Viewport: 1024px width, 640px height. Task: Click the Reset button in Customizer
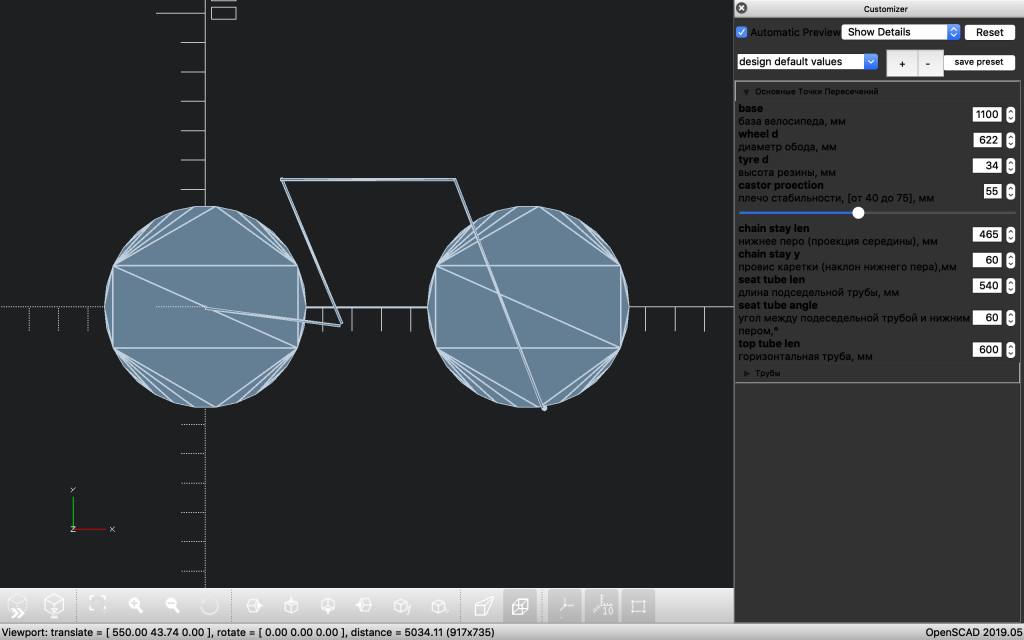pos(989,32)
